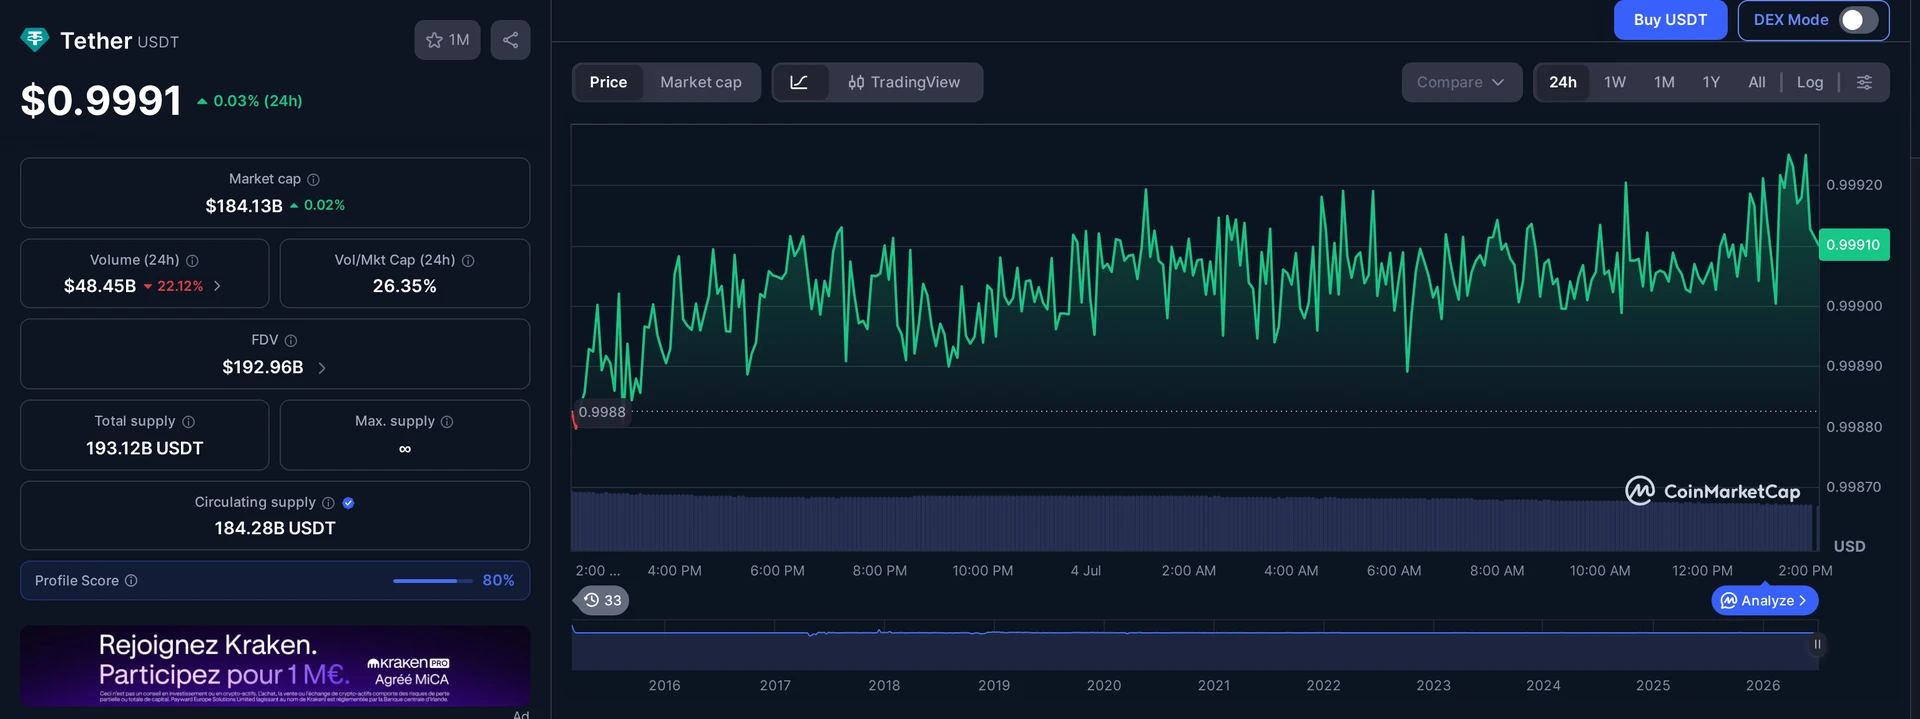This screenshot has width=1920, height=719.
Task: Select the line chart view icon
Action: coord(799,82)
